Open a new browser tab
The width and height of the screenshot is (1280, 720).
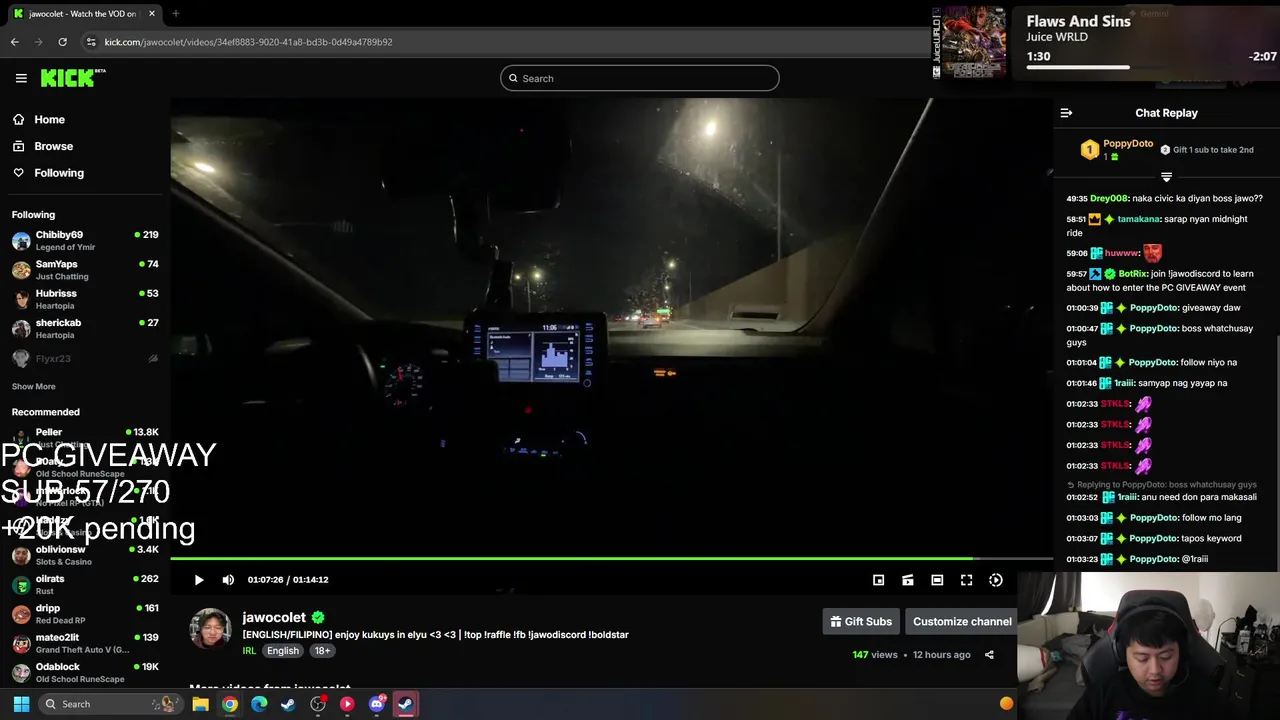175,14
